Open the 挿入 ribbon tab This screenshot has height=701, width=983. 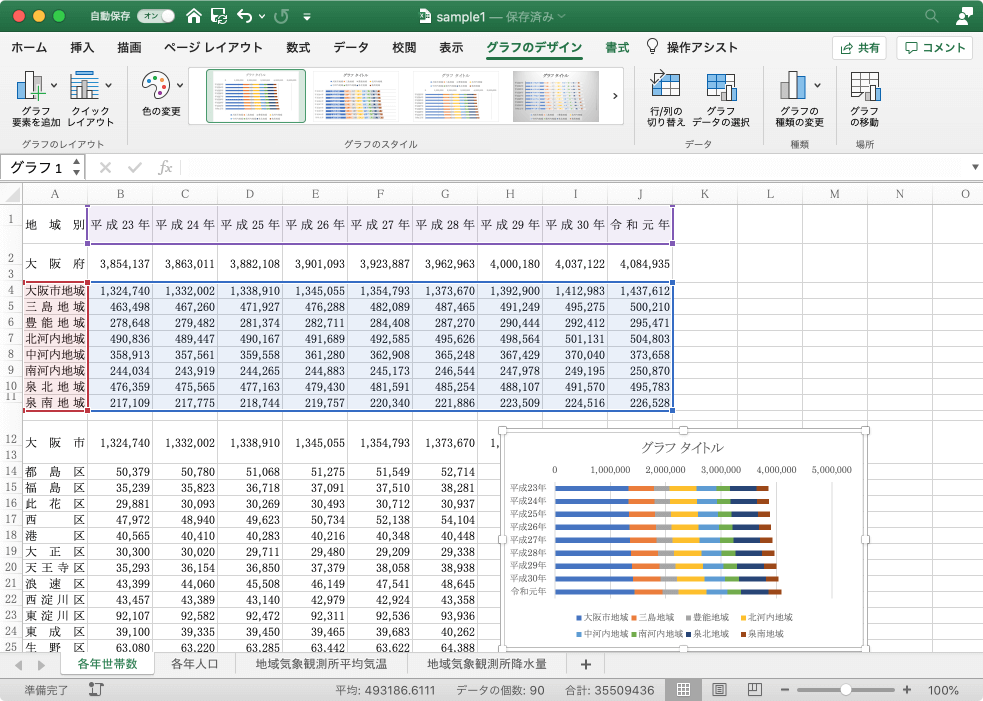pos(82,47)
